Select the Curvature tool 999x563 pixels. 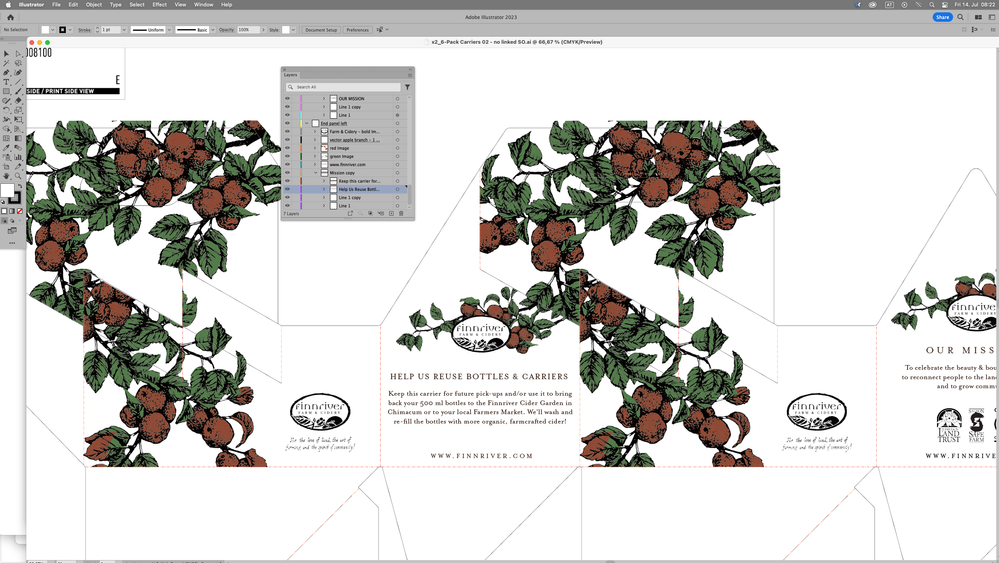18,73
